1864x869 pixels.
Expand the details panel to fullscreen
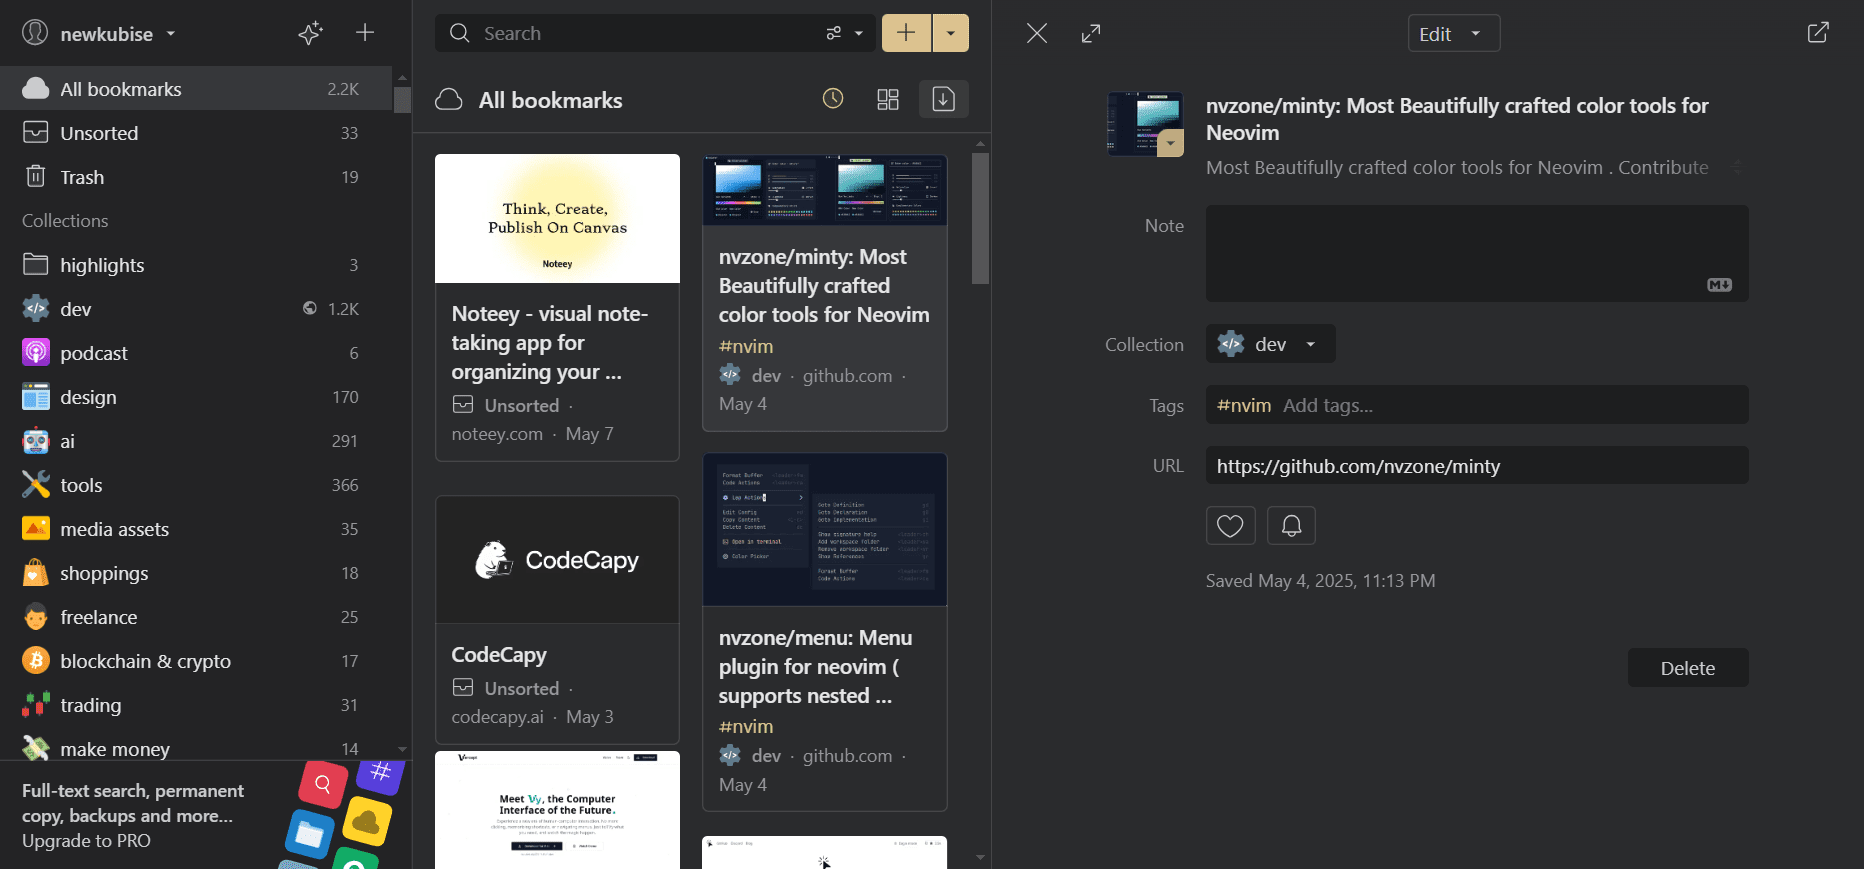click(1091, 33)
